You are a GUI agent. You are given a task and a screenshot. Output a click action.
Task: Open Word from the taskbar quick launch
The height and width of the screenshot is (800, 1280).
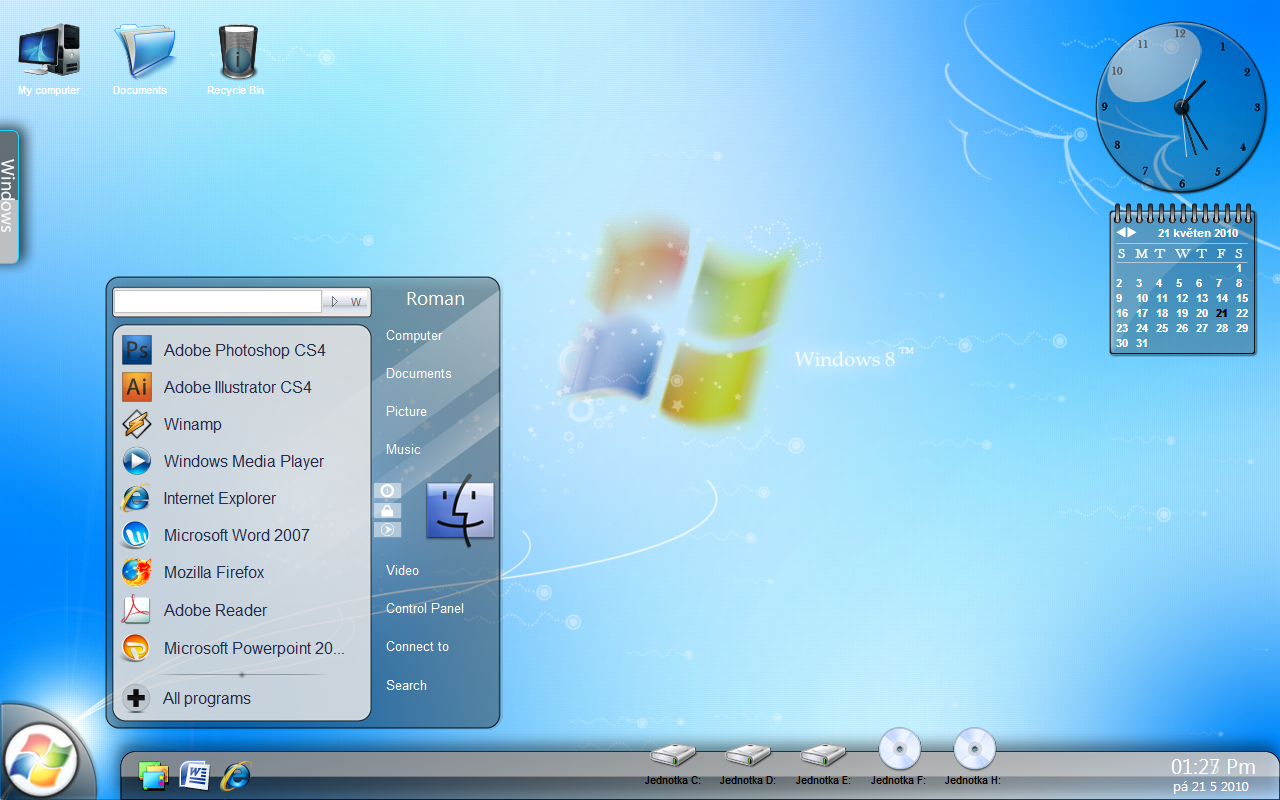coord(195,775)
